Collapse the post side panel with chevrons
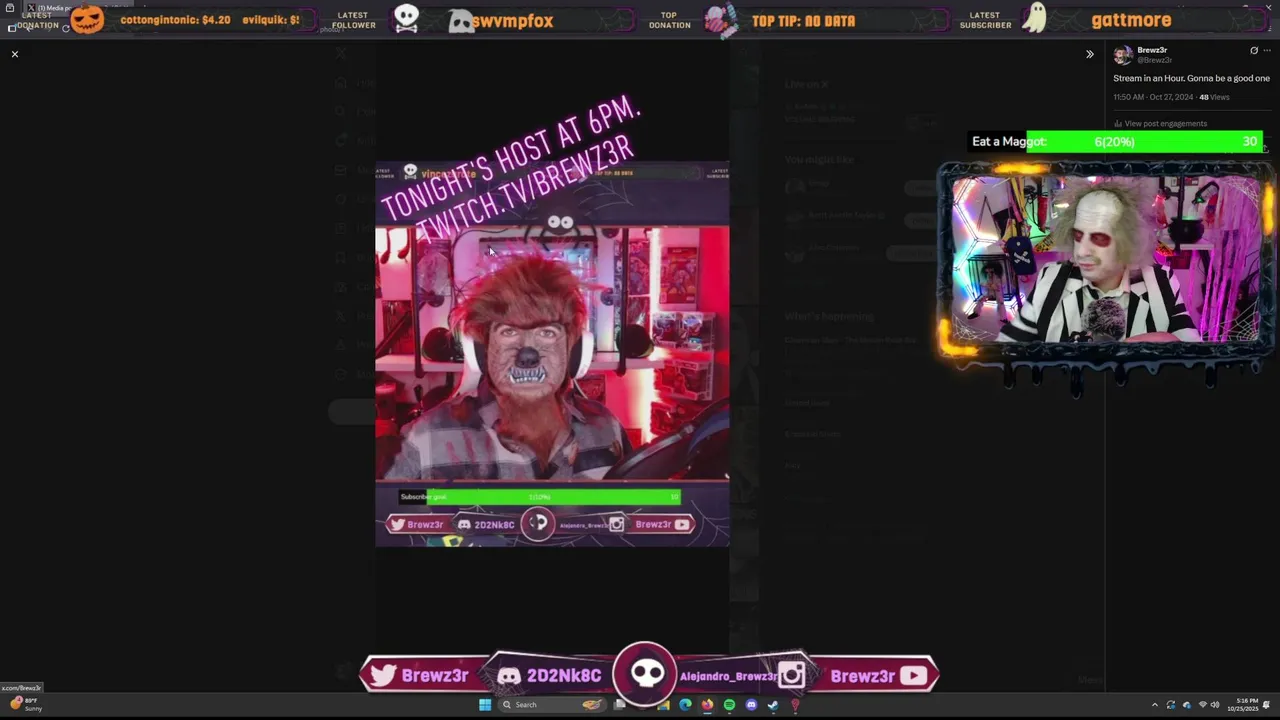 pos(1090,54)
